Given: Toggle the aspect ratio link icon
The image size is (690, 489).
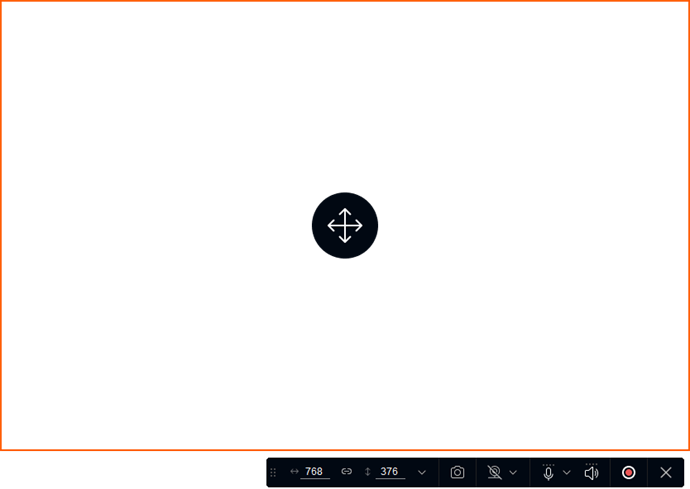Looking at the screenshot, I should 347,472.
